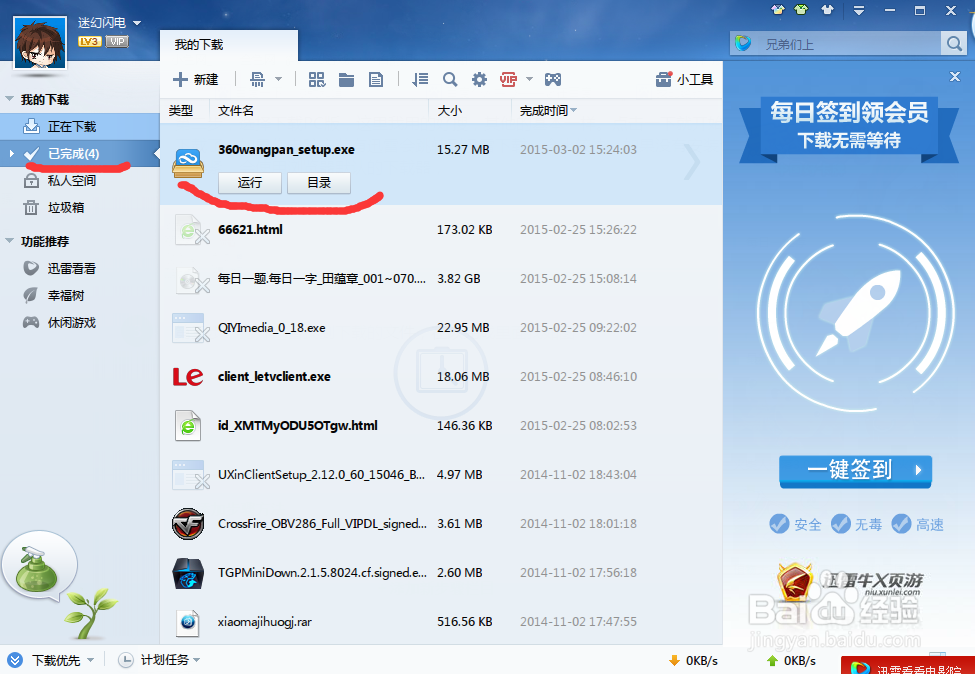
Task: Click the red VIP icon in toolbar
Action: tap(509, 80)
